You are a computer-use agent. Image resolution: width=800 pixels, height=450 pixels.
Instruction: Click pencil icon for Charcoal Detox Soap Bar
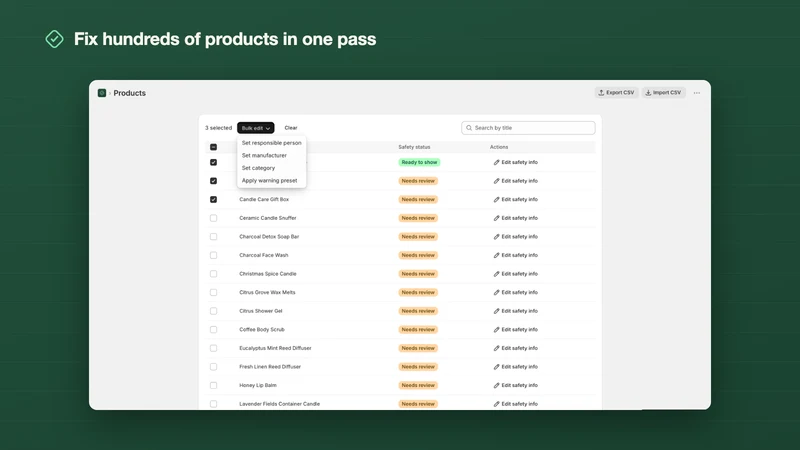pyautogui.click(x=496, y=237)
